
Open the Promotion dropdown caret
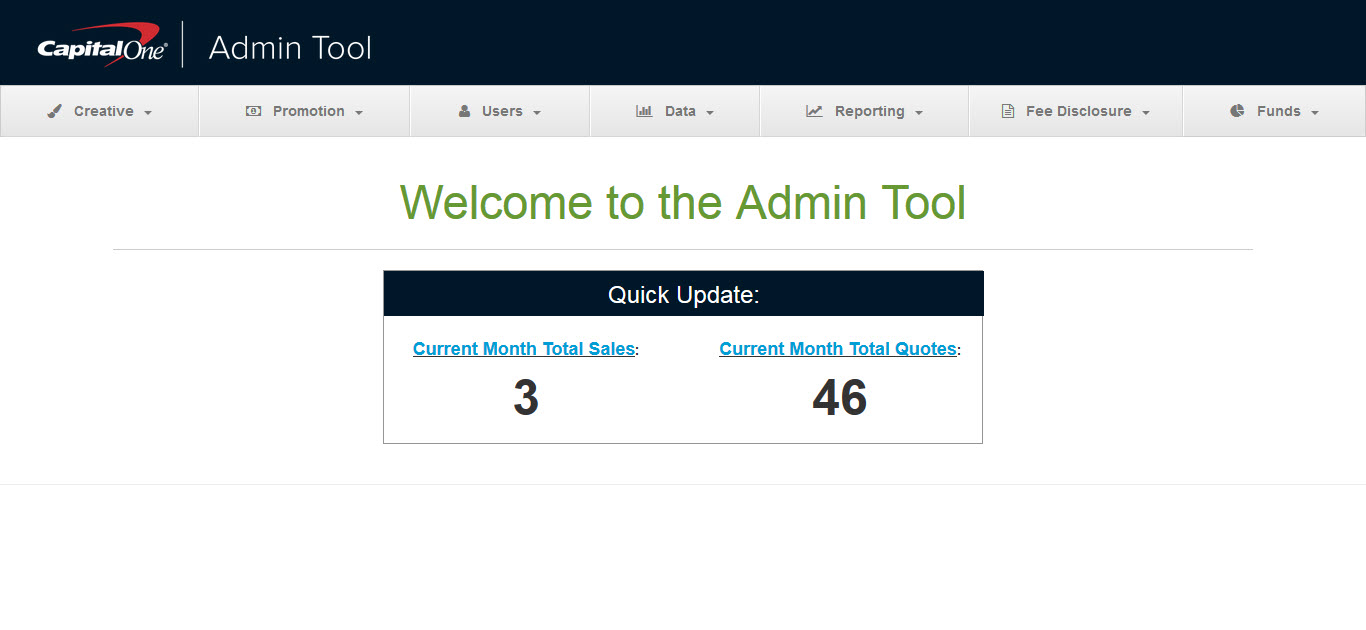[x=359, y=113]
